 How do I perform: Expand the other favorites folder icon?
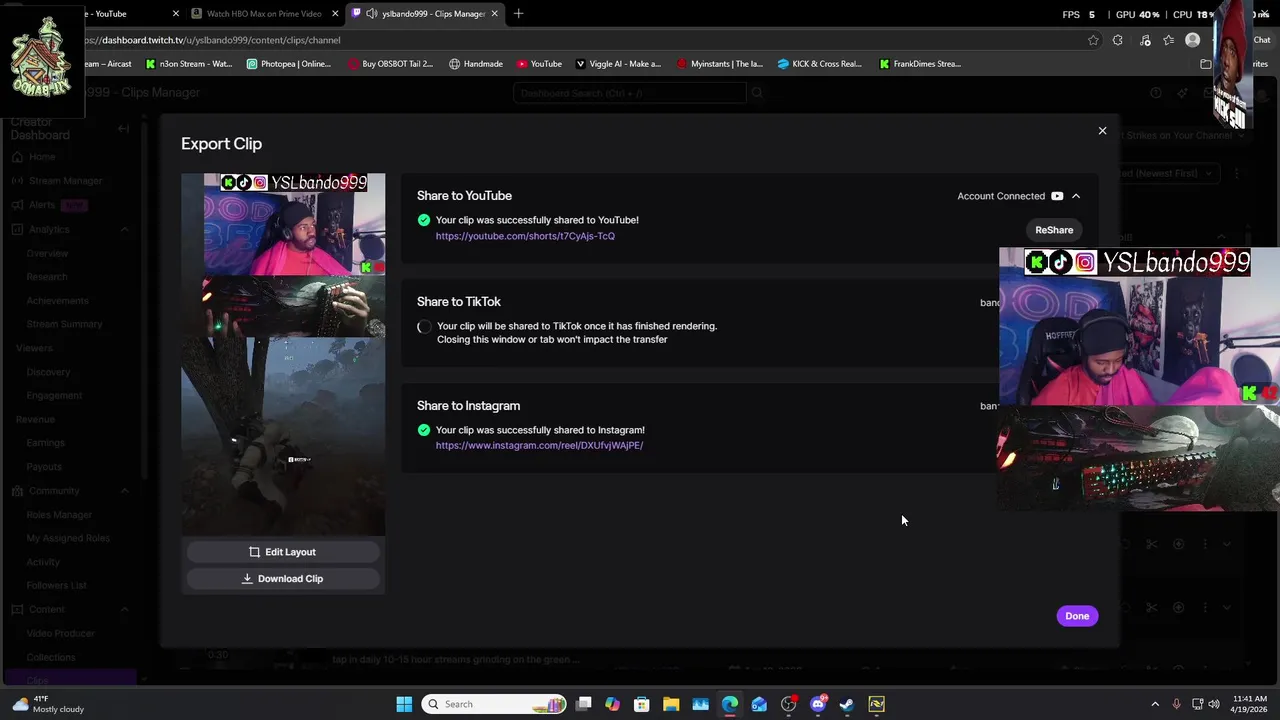click(x=1206, y=64)
